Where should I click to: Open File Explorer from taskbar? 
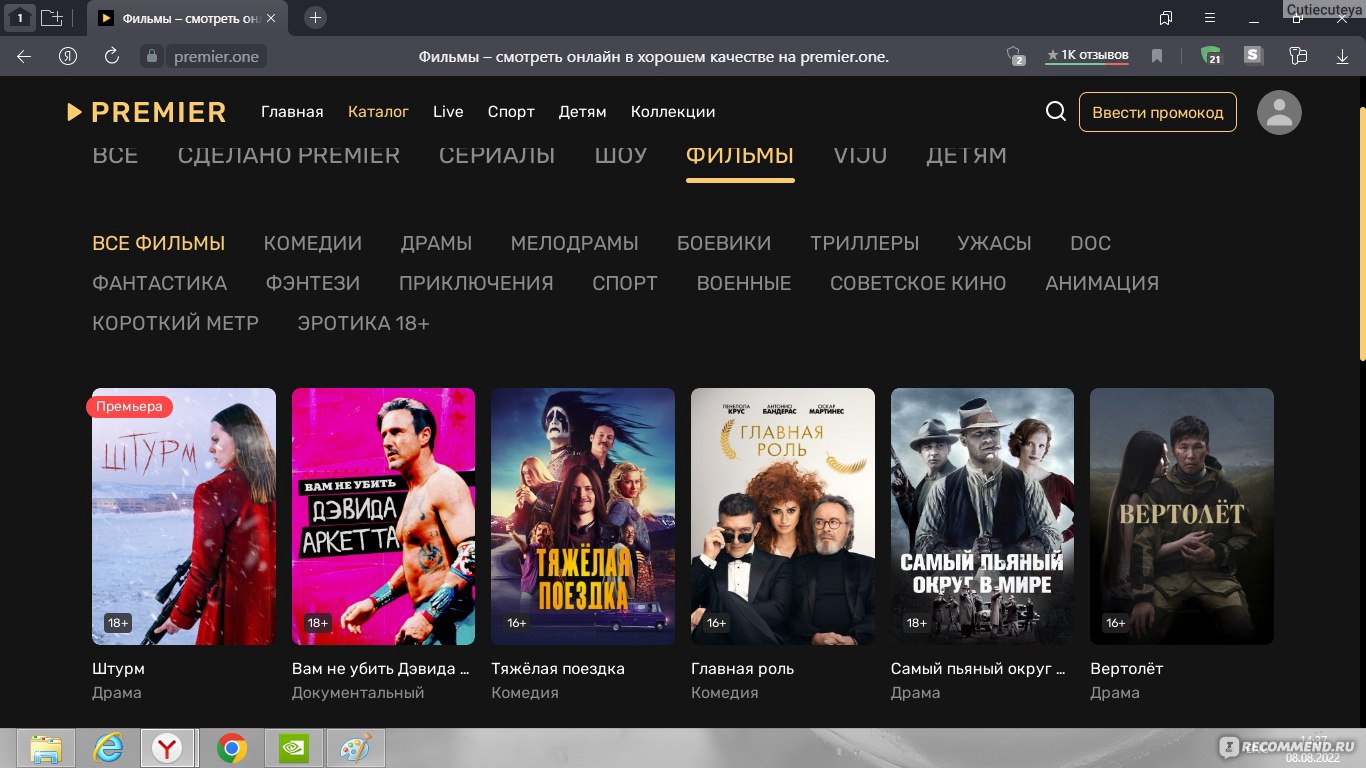point(46,748)
